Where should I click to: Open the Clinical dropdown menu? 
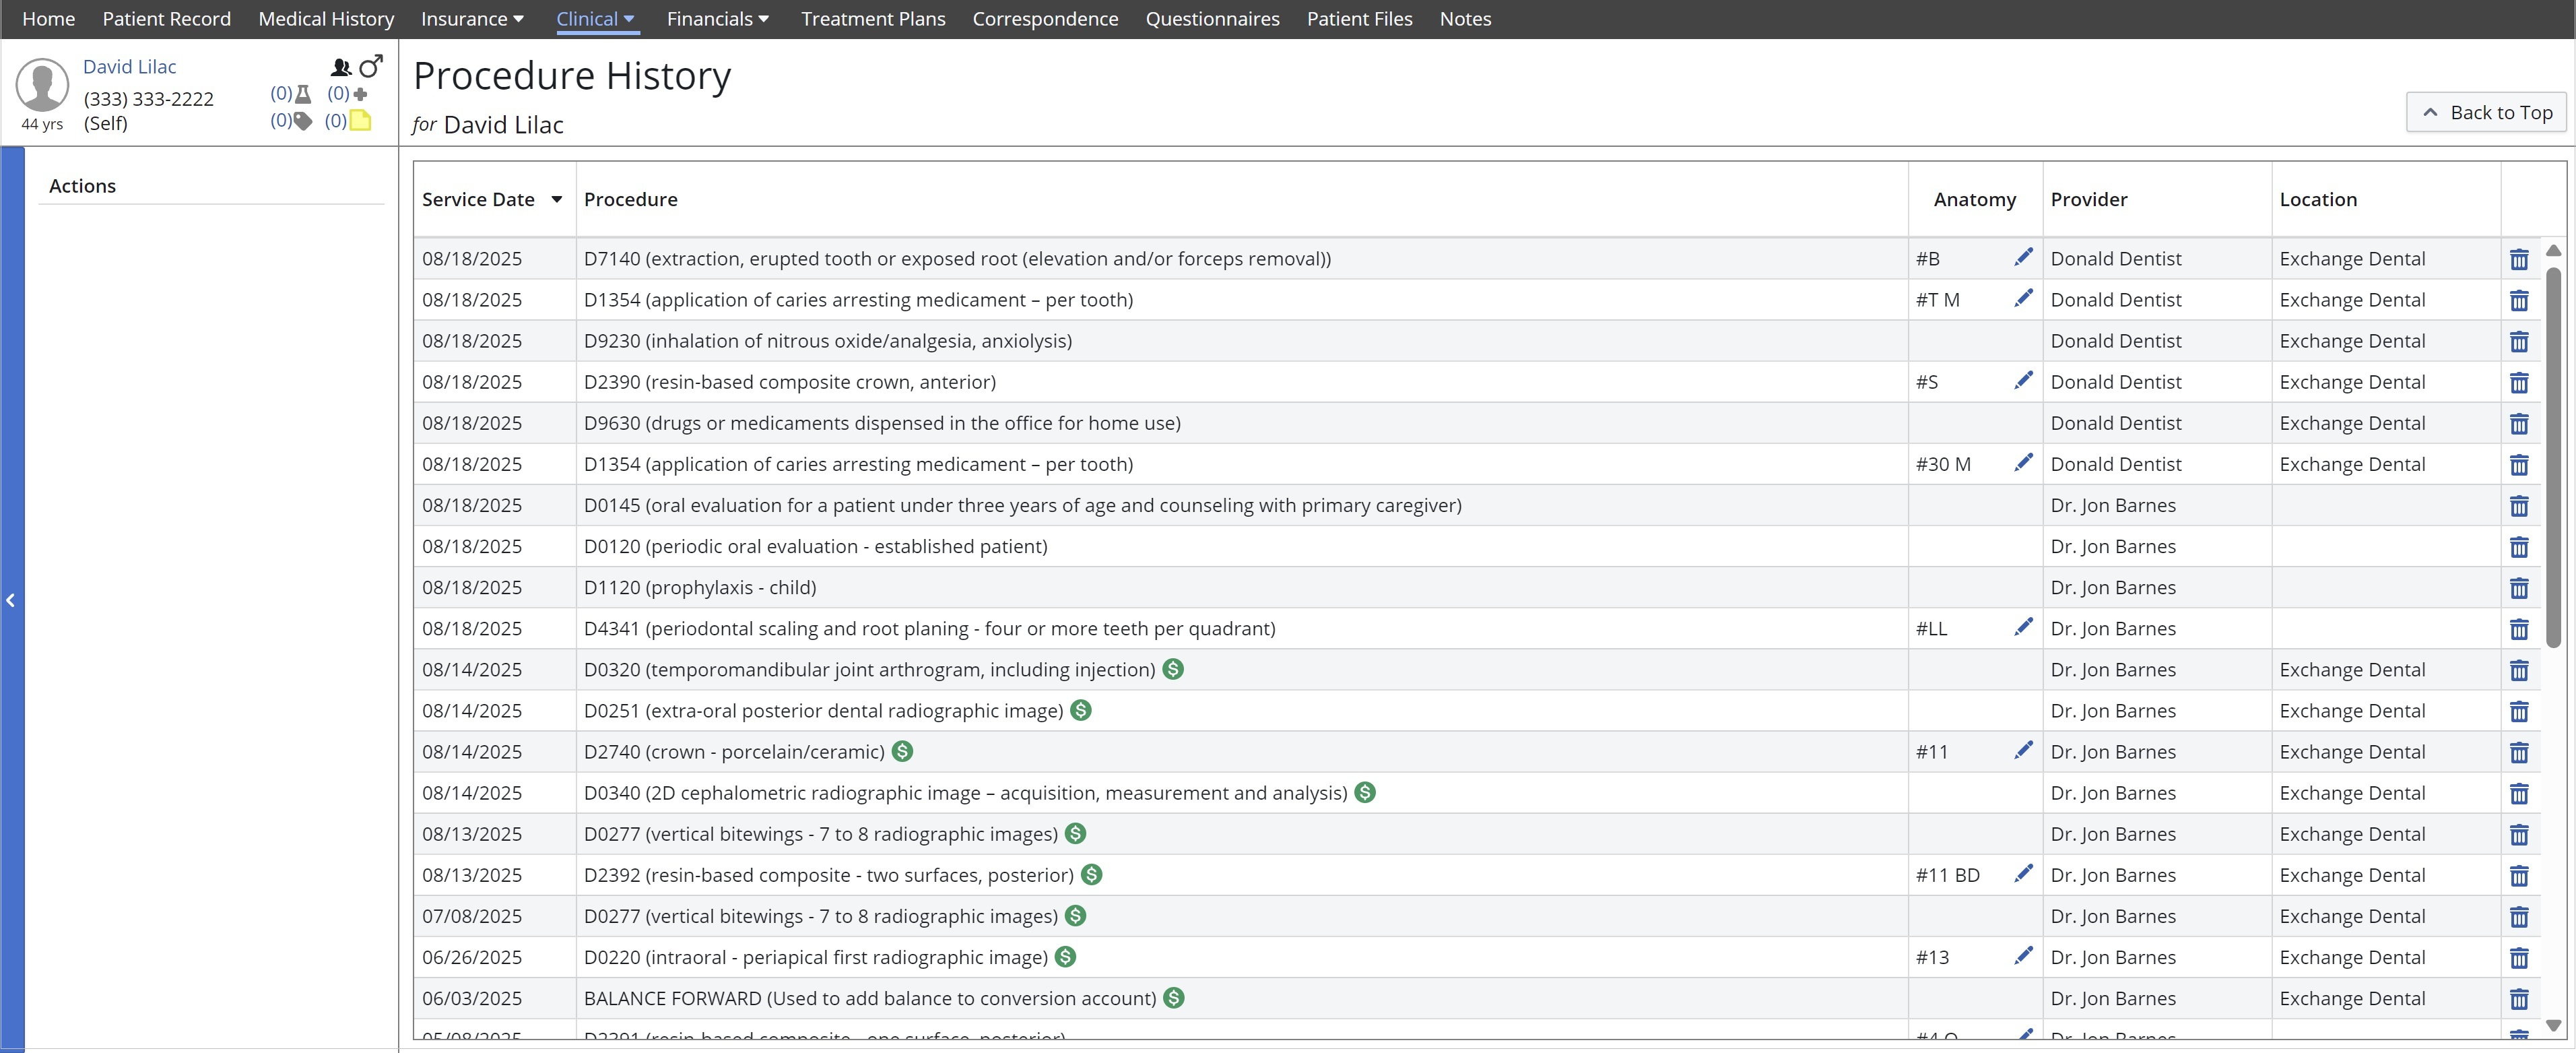coord(596,19)
